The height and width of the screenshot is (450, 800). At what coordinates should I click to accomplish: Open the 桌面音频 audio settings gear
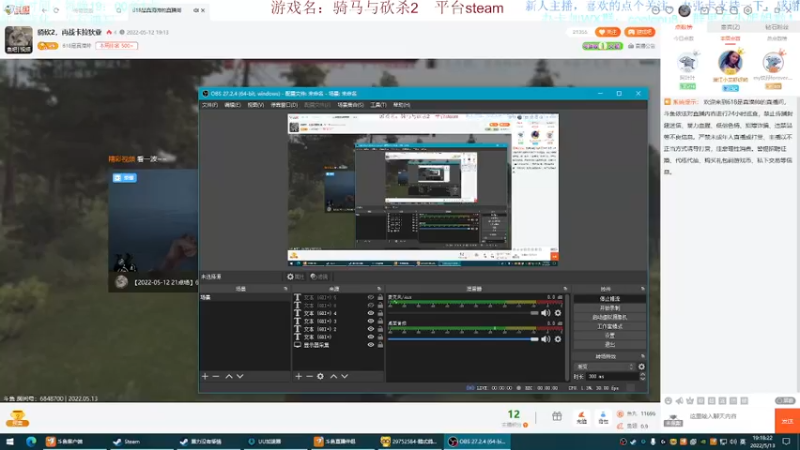pyautogui.click(x=558, y=339)
